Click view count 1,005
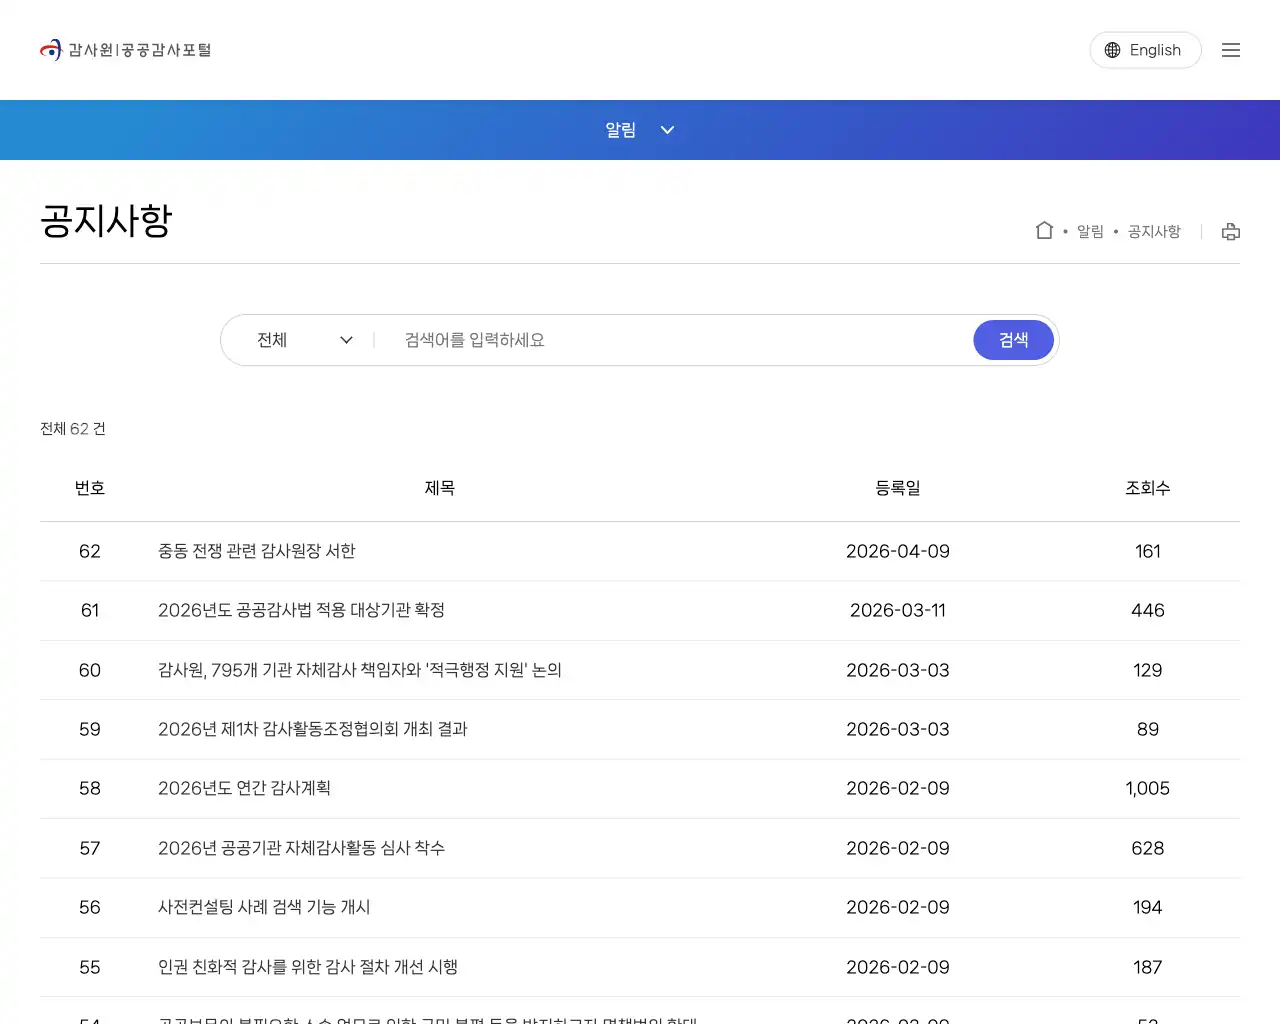The width and height of the screenshot is (1280, 1024). click(1148, 788)
